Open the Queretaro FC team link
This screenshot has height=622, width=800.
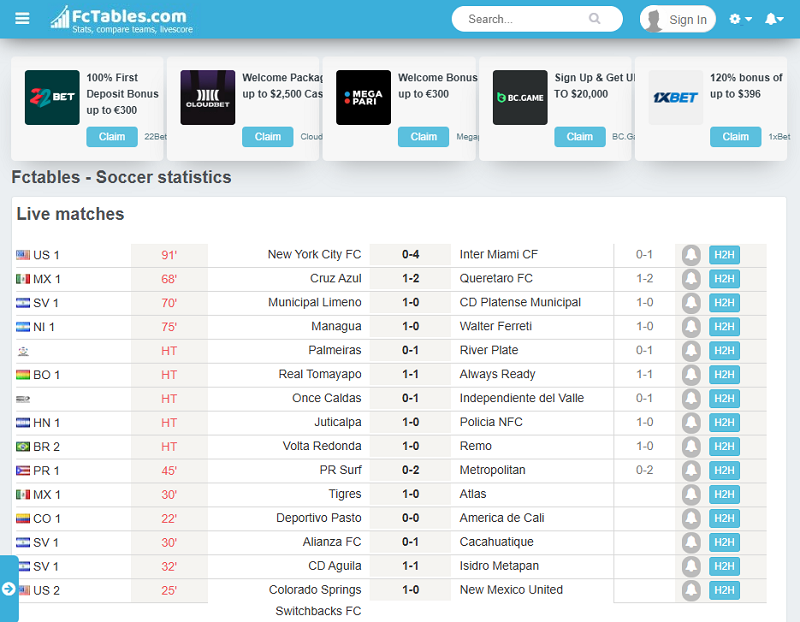(496, 279)
